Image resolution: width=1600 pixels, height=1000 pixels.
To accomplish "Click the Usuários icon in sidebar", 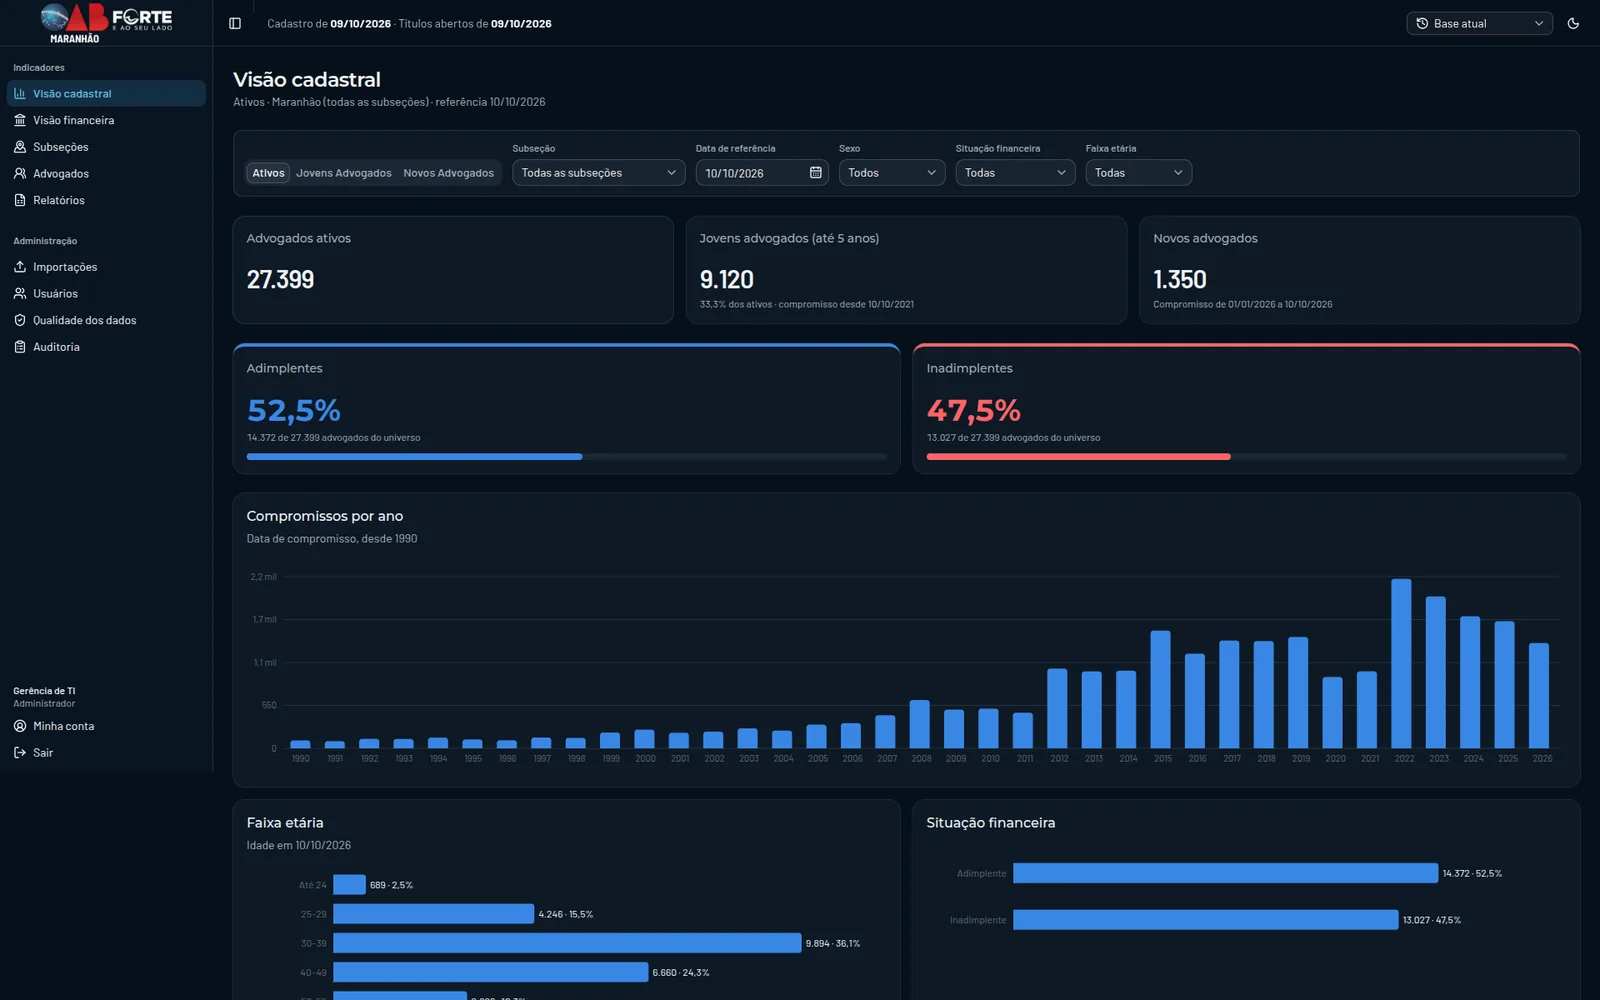I will coord(20,293).
